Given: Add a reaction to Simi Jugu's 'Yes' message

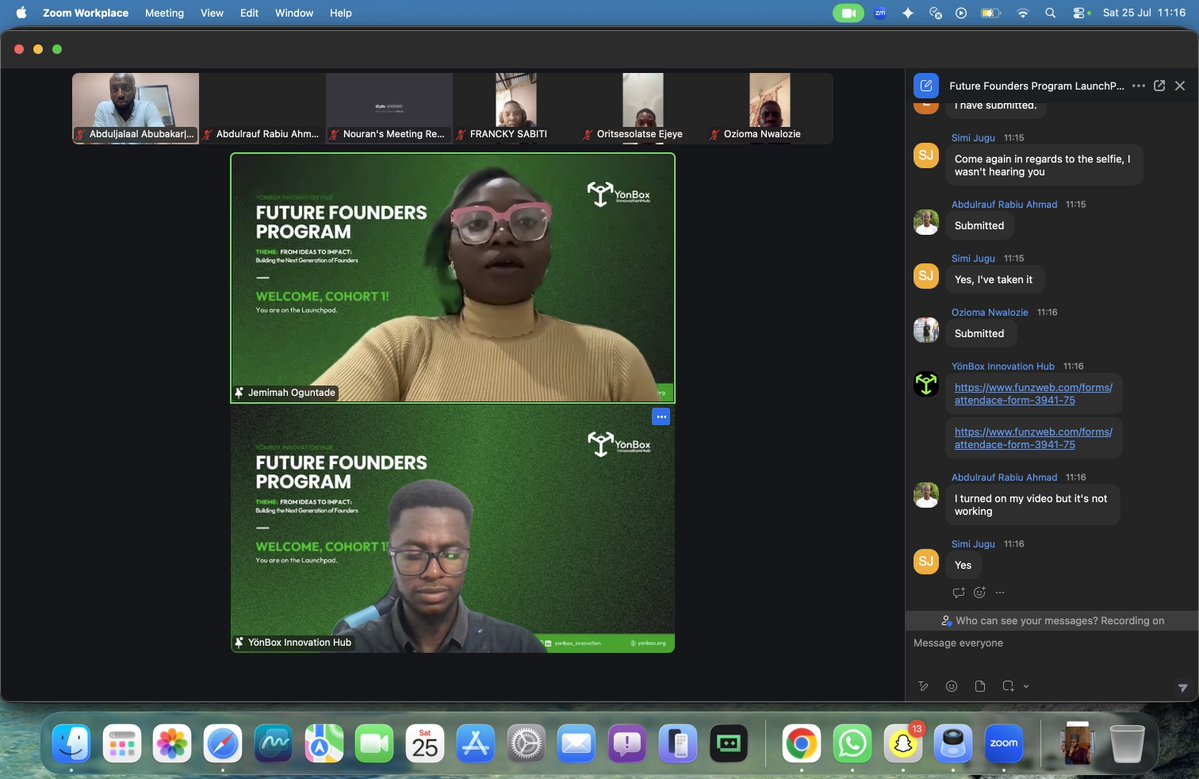Looking at the screenshot, I should [x=980, y=592].
